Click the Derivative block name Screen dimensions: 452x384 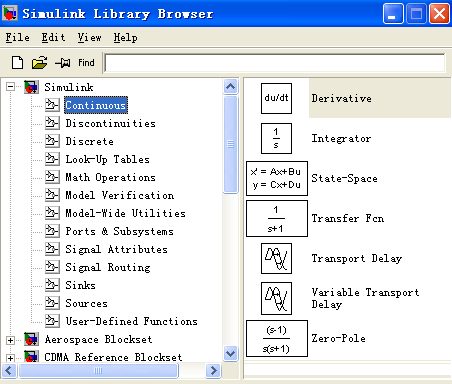pyautogui.click(x=341, y=98)
